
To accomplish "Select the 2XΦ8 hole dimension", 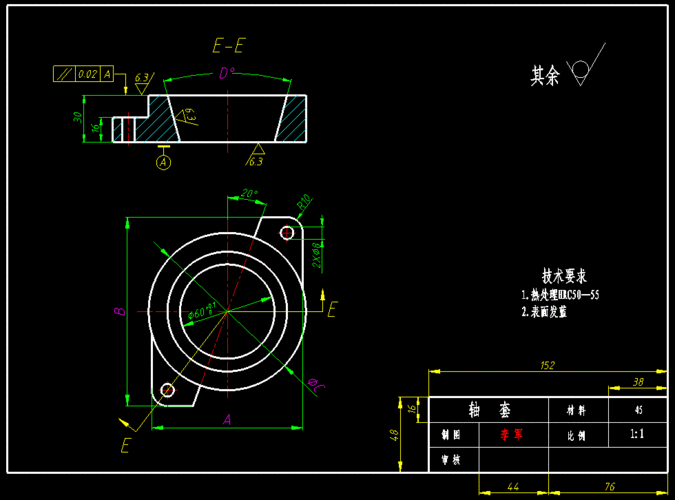I will [316, 255].
